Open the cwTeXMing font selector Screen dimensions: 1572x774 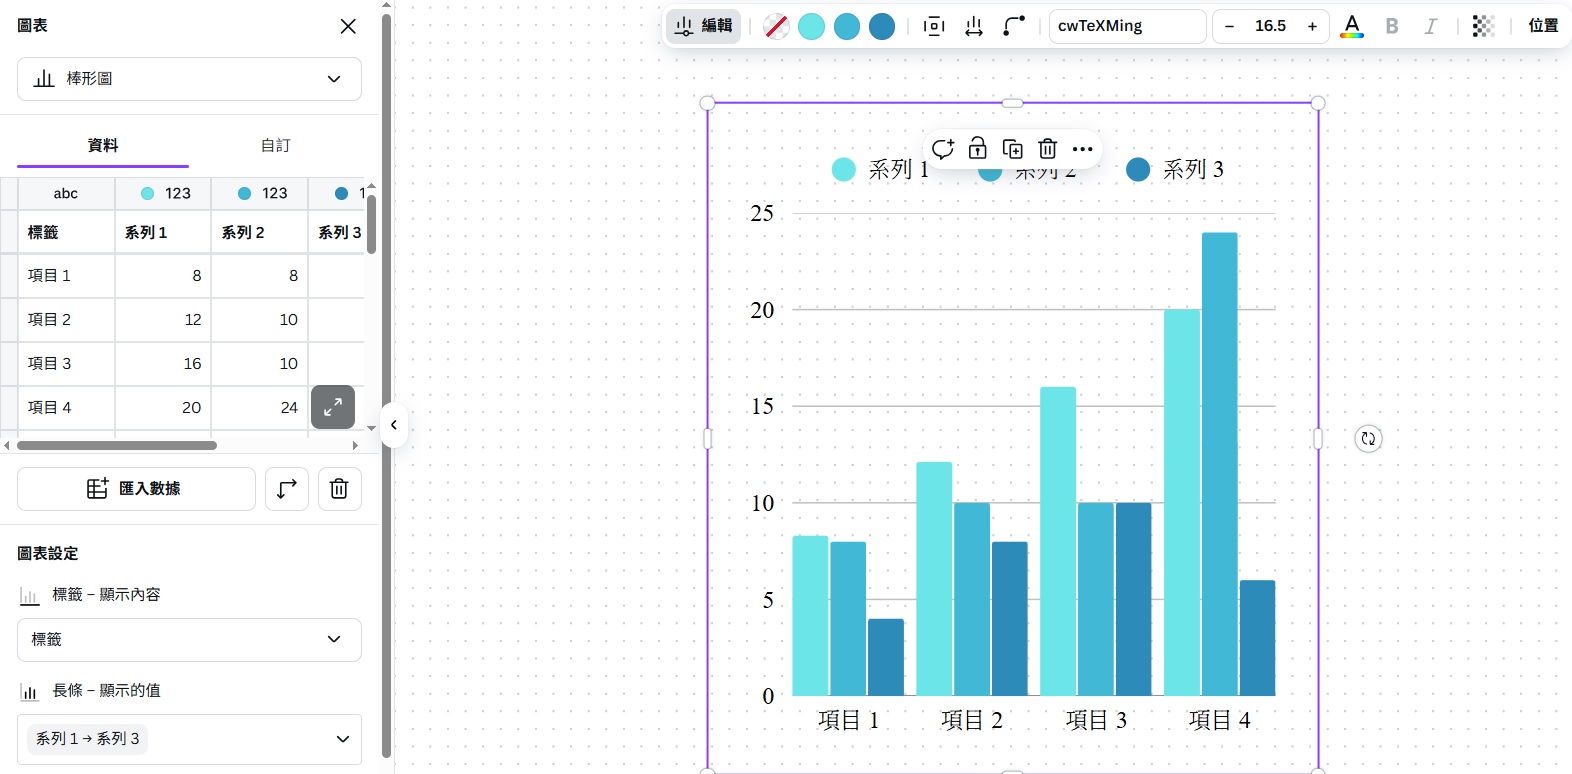click(x=1127, y=26)
